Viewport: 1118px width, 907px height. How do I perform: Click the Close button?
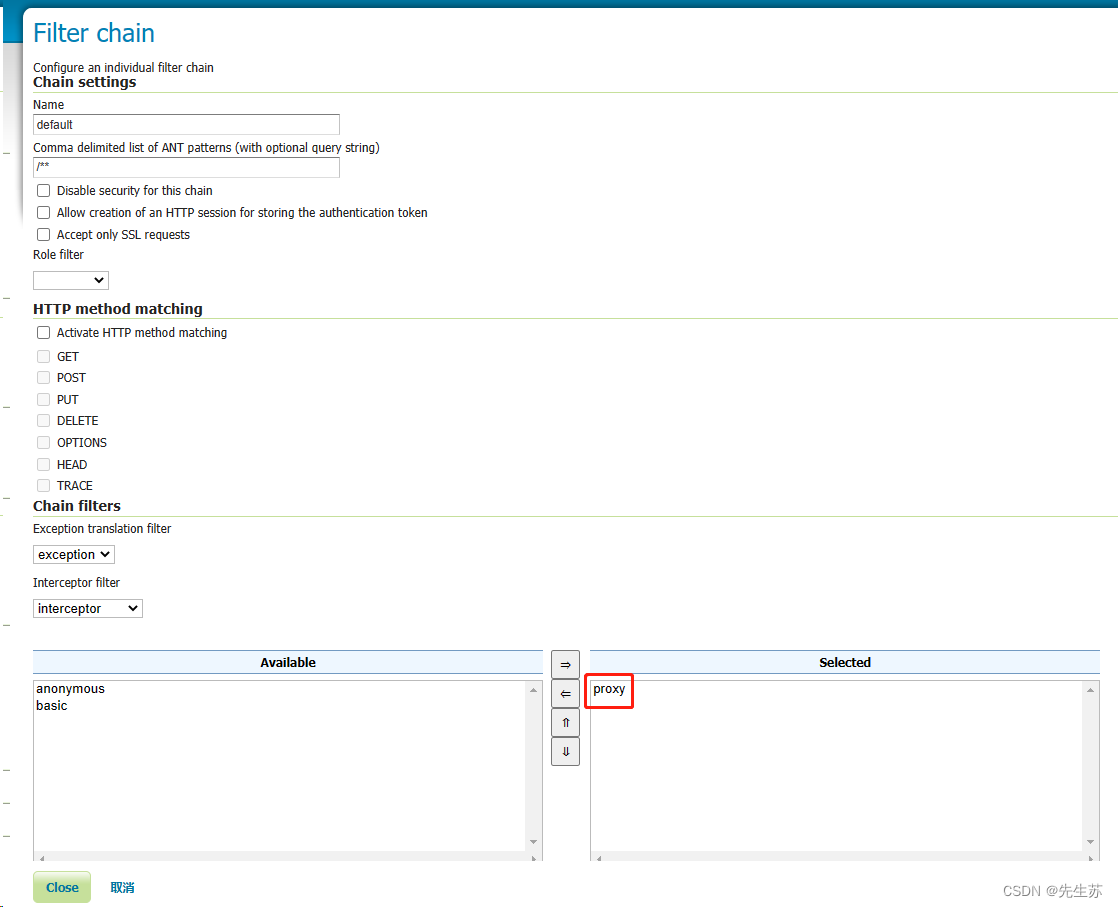(61, 887)
